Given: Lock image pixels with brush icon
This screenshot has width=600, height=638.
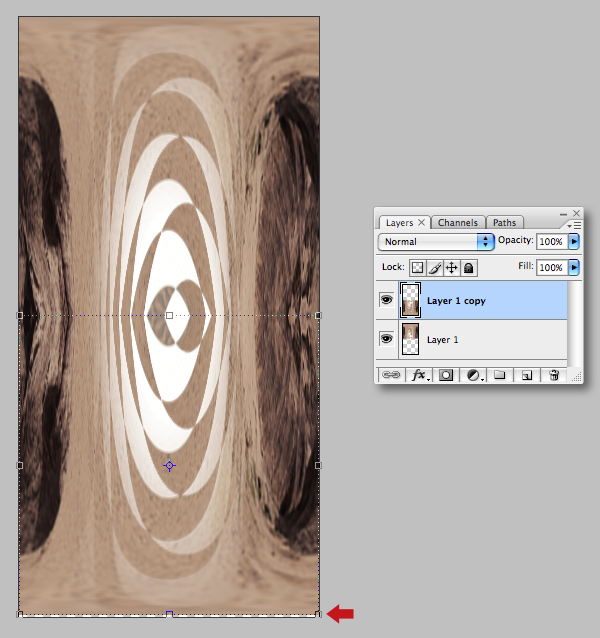Looking at the screenshot, I should 434,268.
